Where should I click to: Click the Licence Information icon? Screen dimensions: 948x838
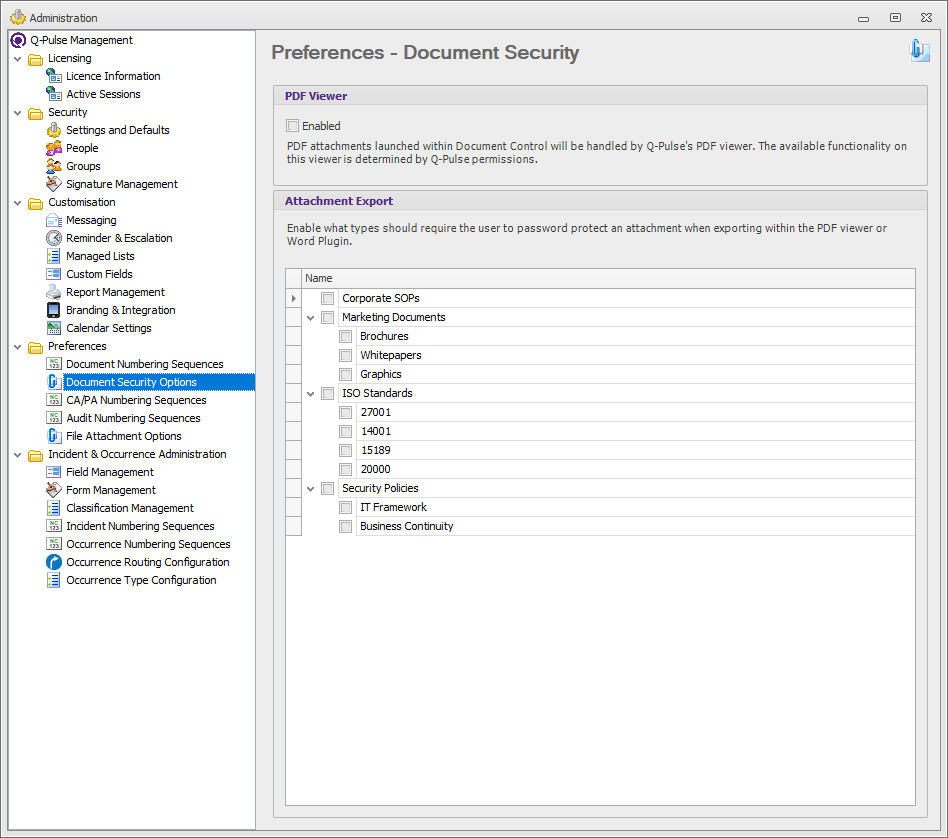(x=54, y=76)
